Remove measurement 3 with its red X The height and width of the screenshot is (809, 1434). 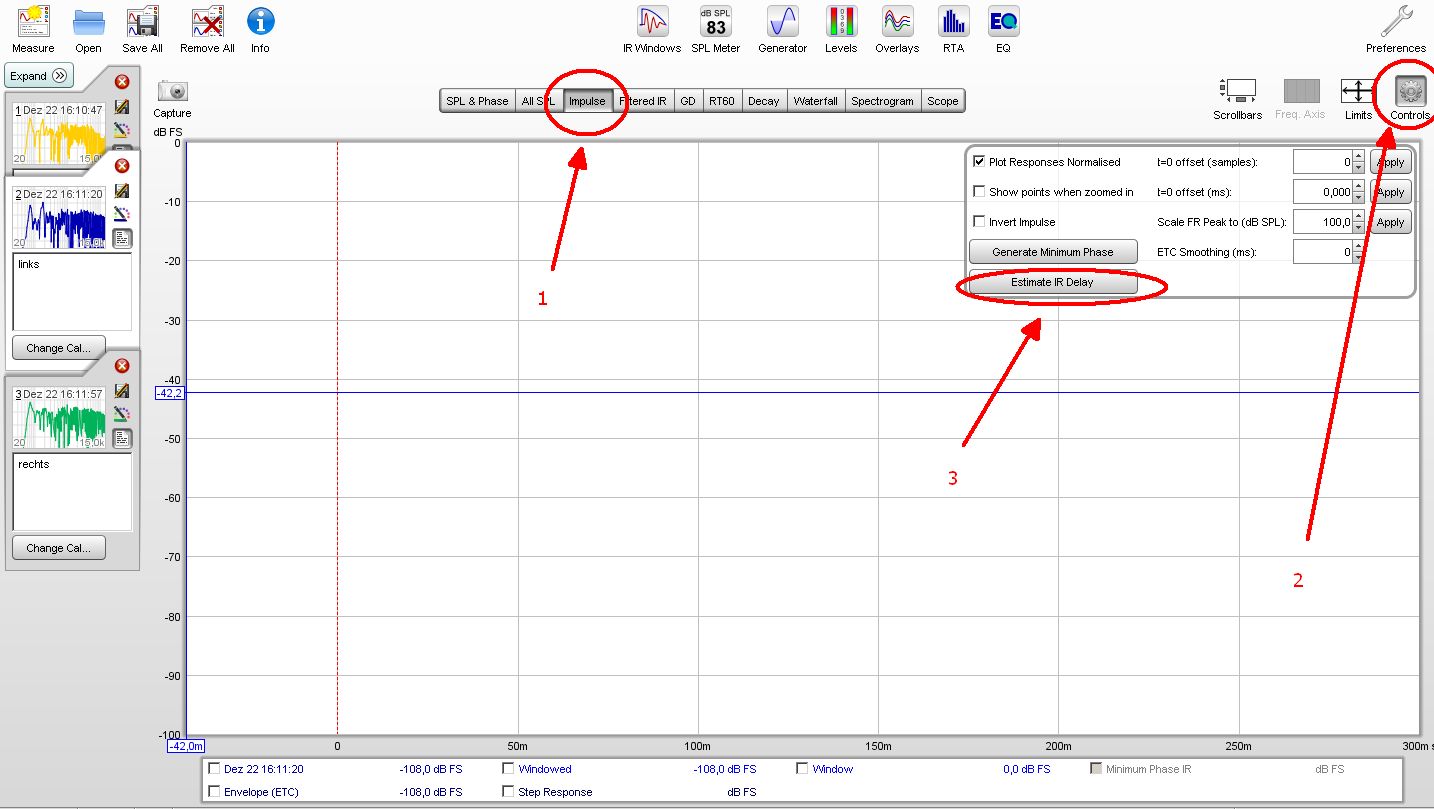click(x=122, y=366)
